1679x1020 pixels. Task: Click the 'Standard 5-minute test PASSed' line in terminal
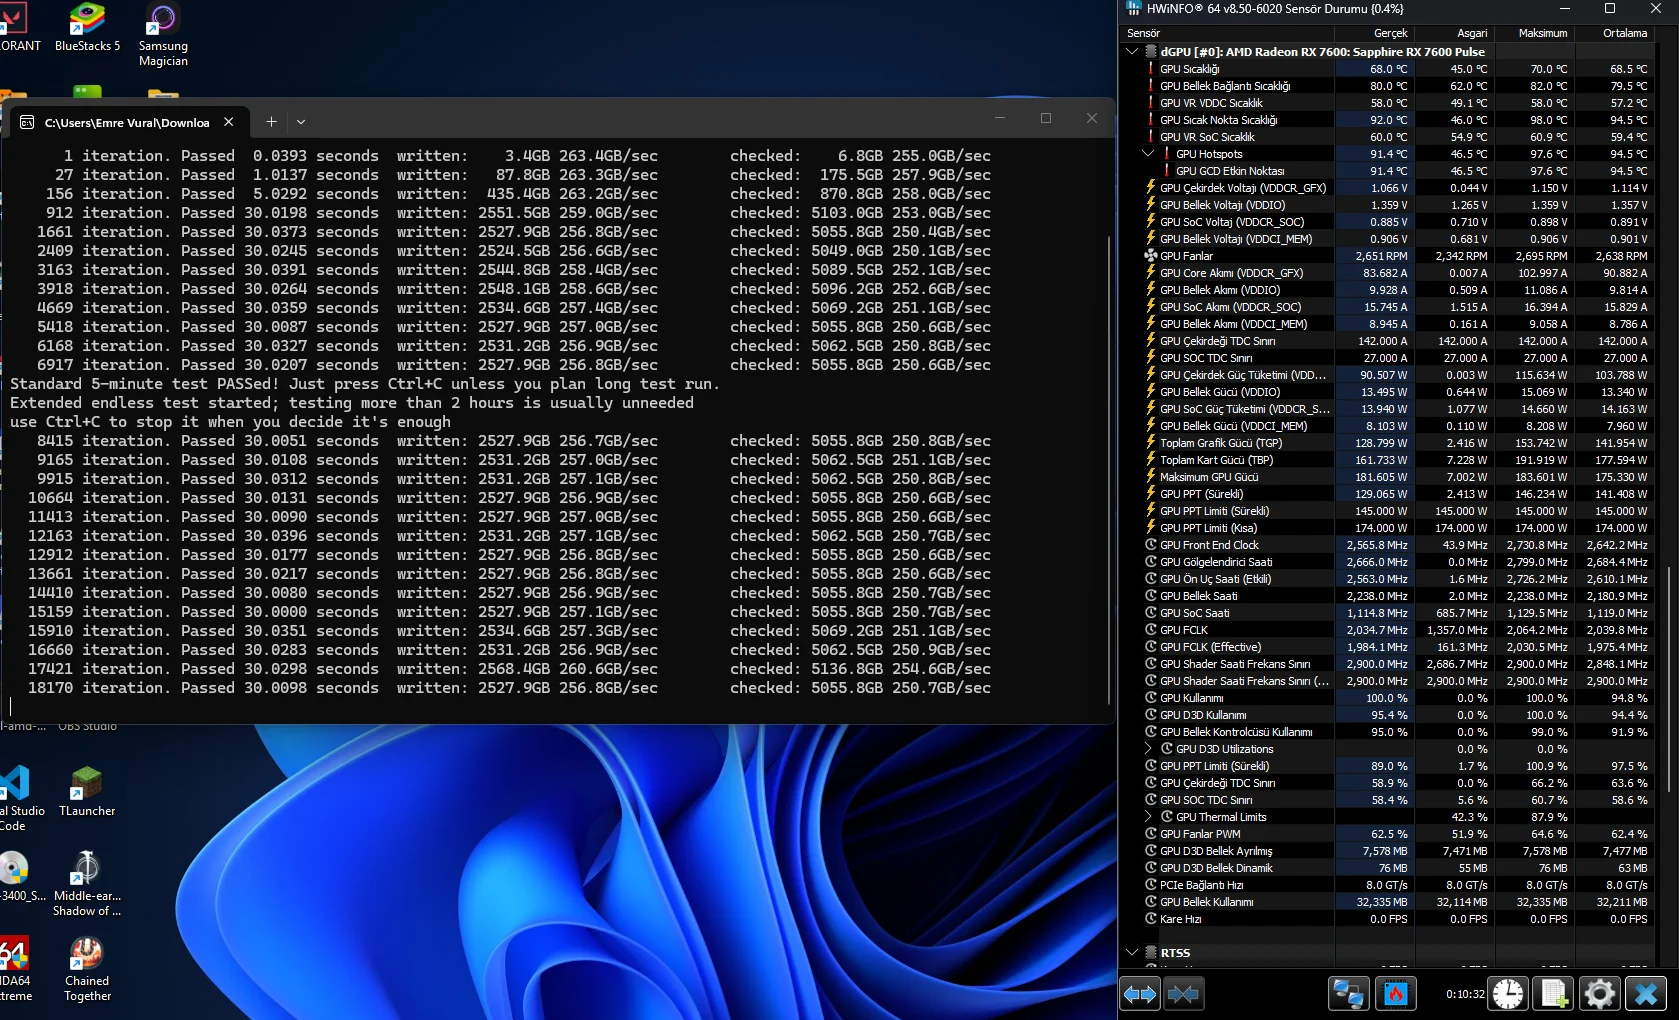pyautogui.click(x=365, y=384)
